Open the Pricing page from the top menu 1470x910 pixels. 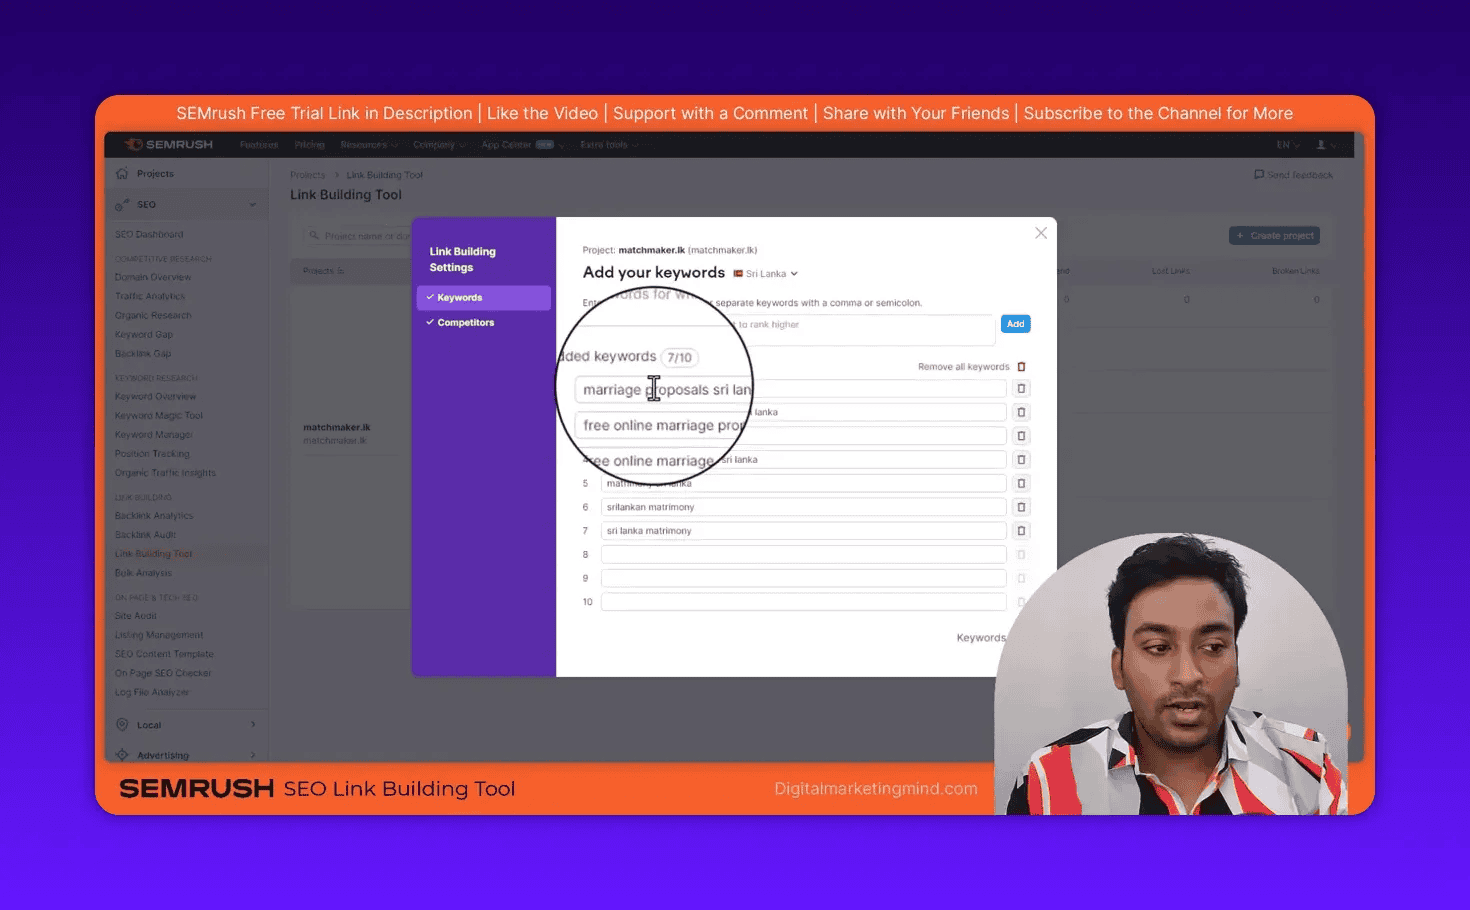(309, 144)
